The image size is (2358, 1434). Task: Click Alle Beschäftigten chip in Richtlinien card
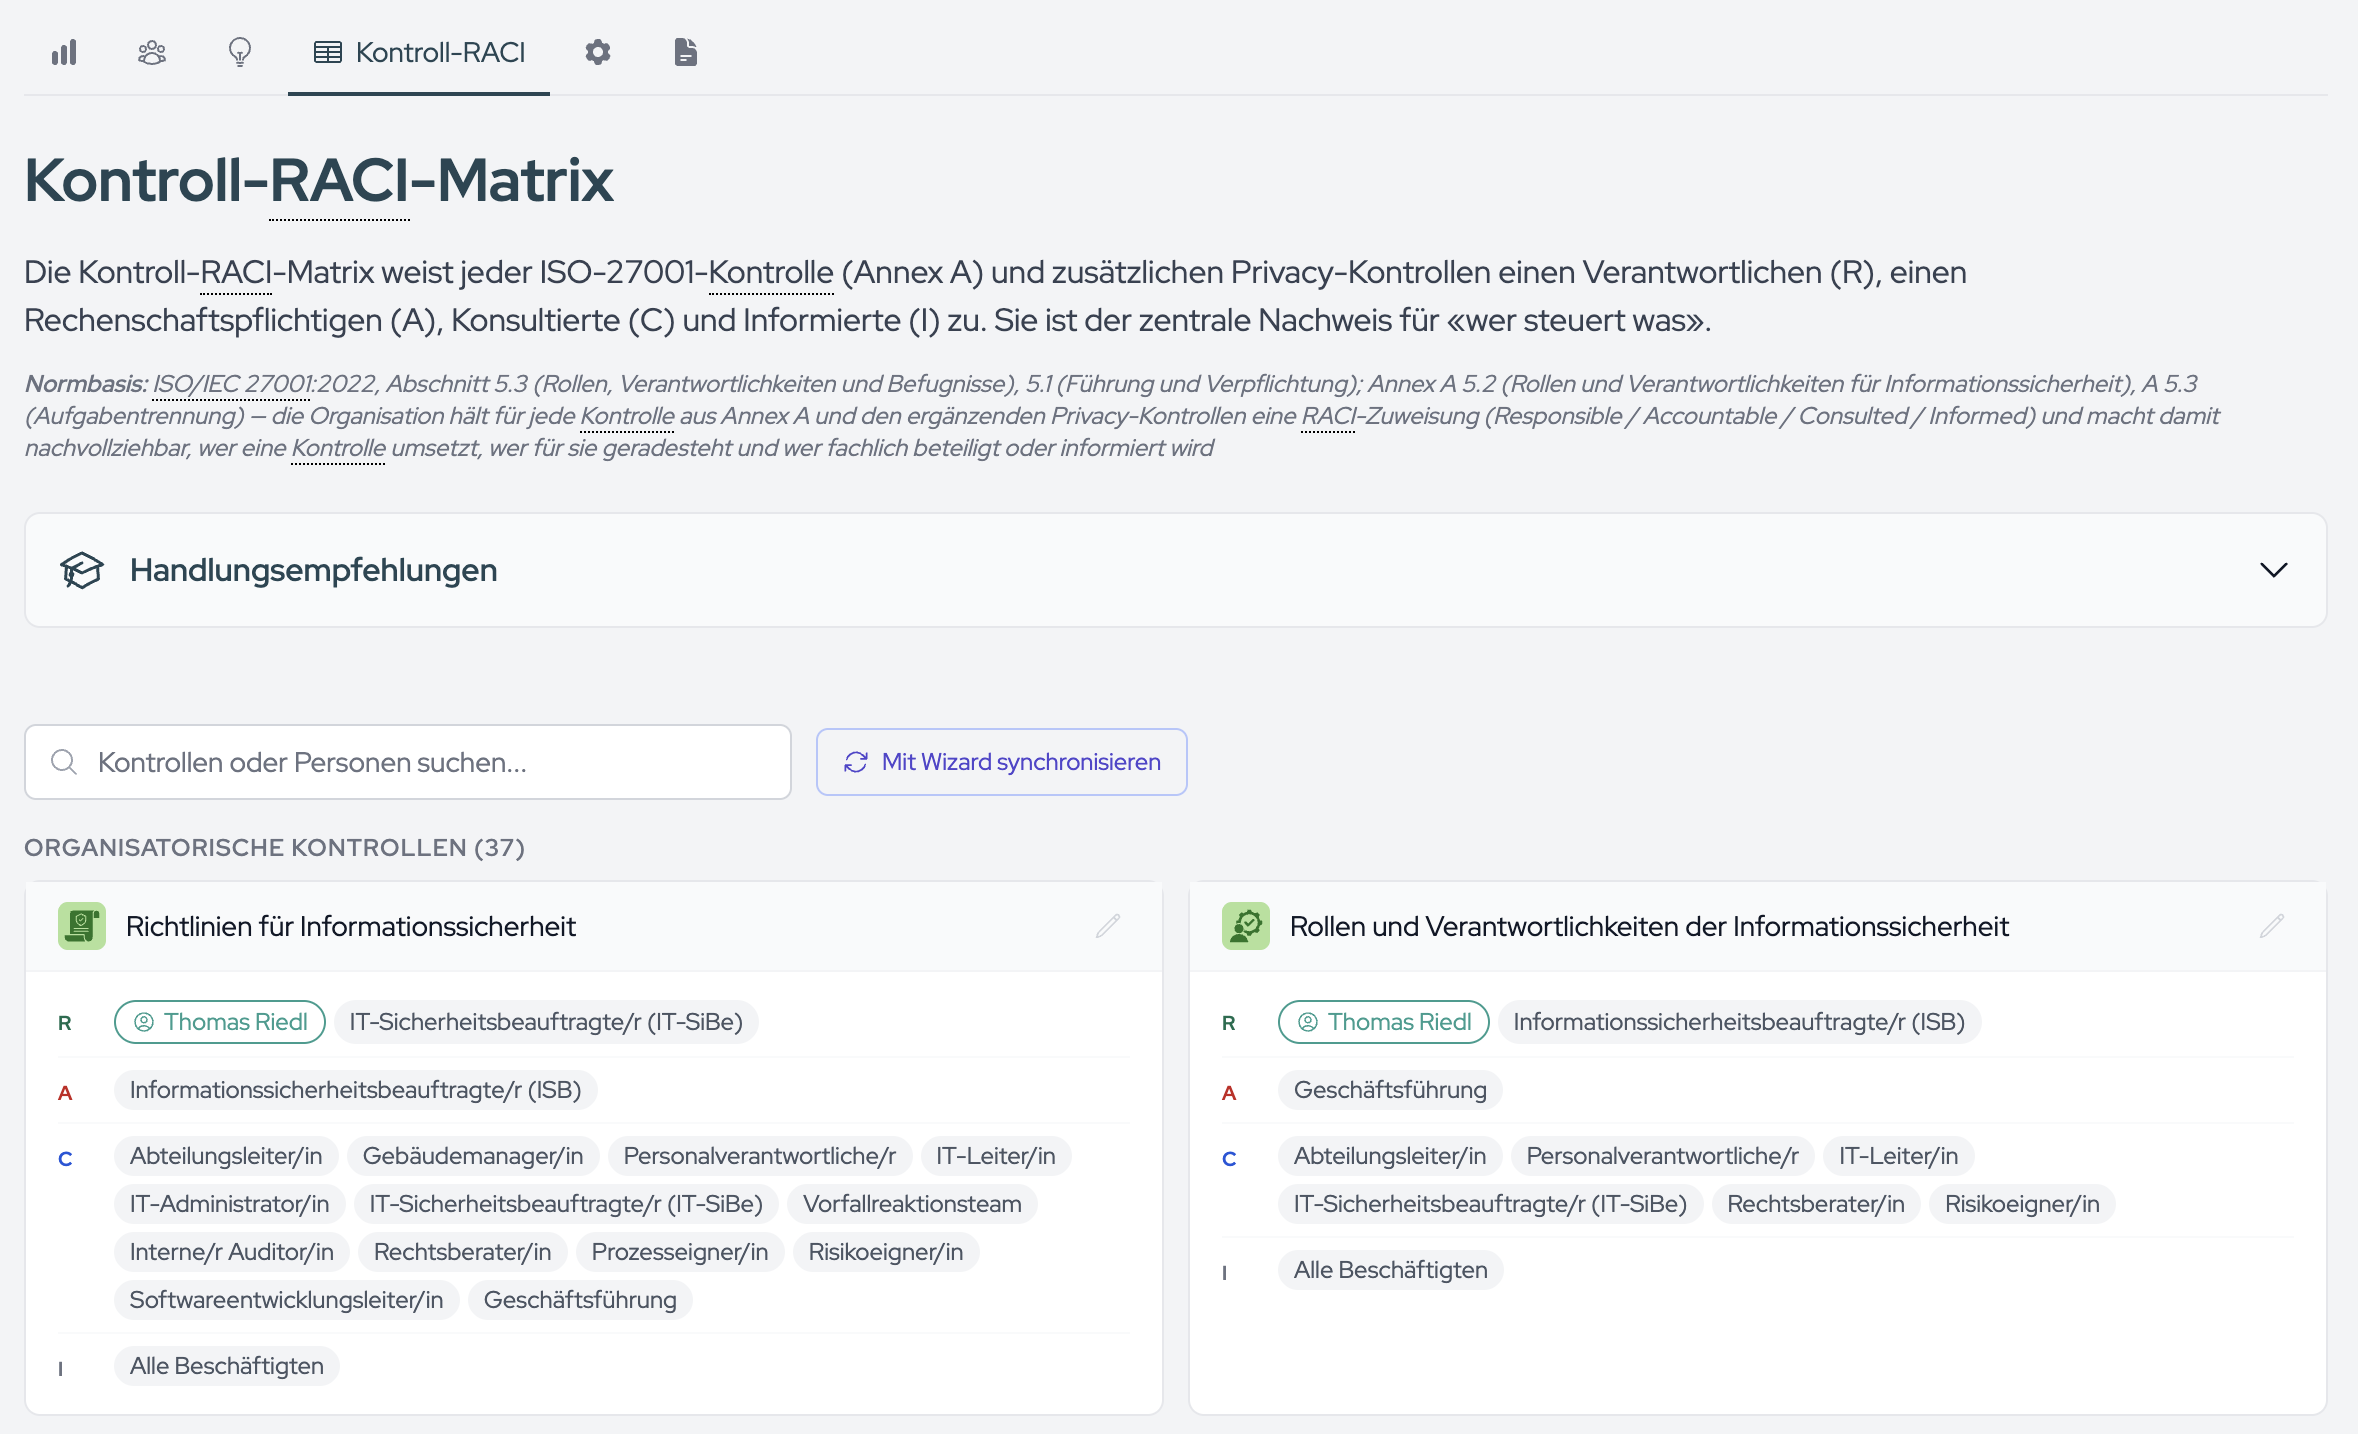[227, 1366]
